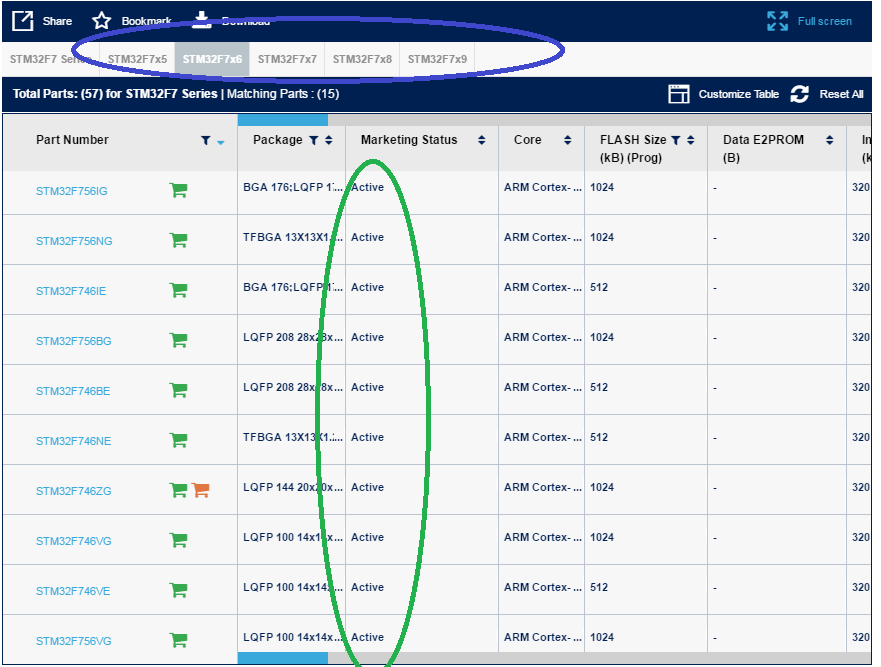
Task: Open the STM32F746VG part link
Action: (x=74, y=541)
